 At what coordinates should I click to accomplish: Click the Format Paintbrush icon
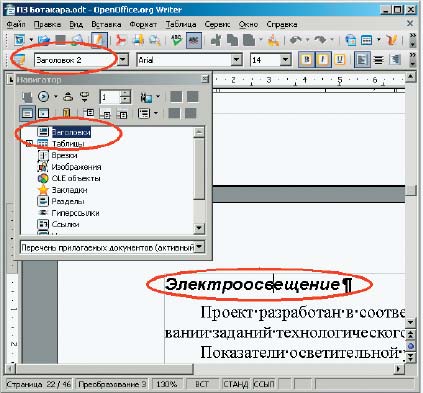[x=274, y=40]
